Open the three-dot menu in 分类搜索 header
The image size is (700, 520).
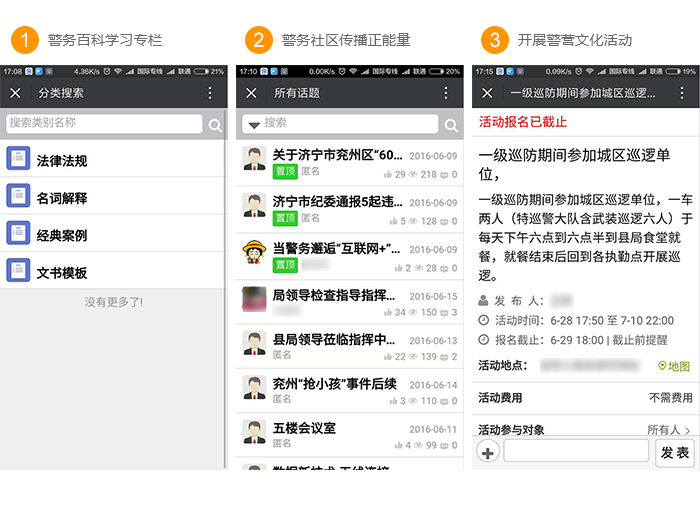[x=210, y=93]
